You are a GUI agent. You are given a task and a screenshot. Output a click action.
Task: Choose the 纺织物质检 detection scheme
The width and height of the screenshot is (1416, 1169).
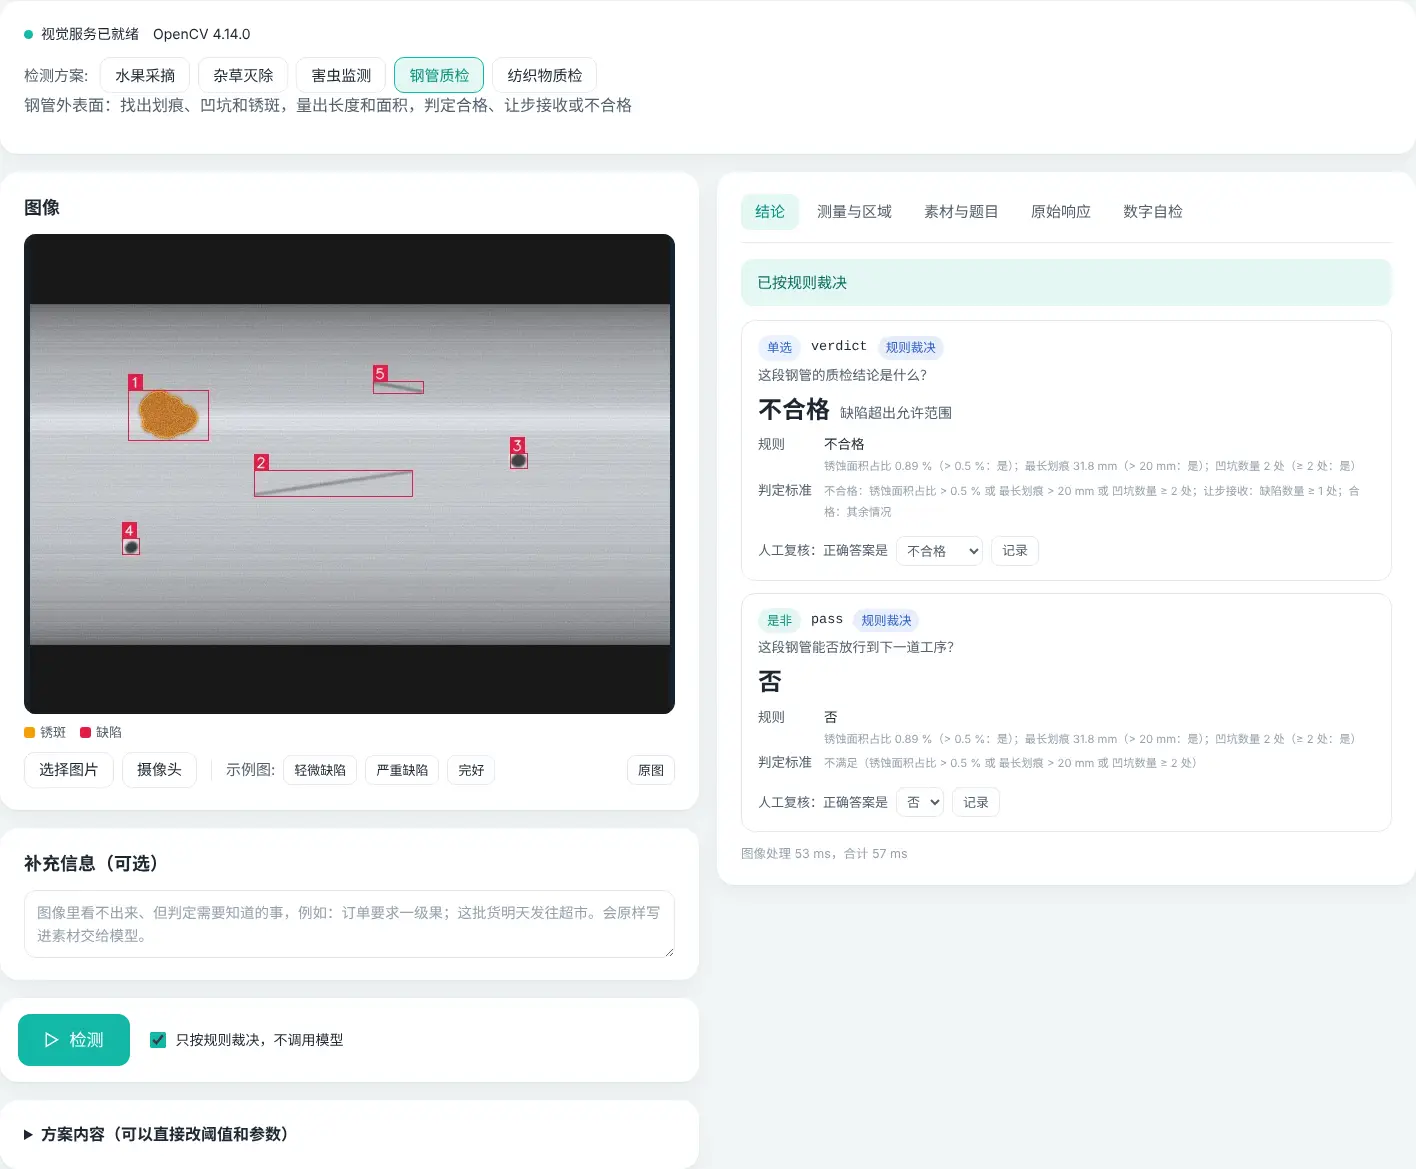point(545,75)
